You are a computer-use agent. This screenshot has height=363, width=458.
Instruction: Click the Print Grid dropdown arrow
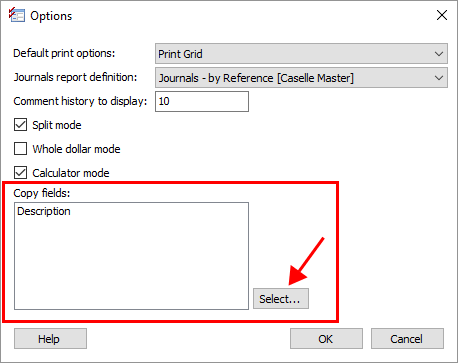439,54
